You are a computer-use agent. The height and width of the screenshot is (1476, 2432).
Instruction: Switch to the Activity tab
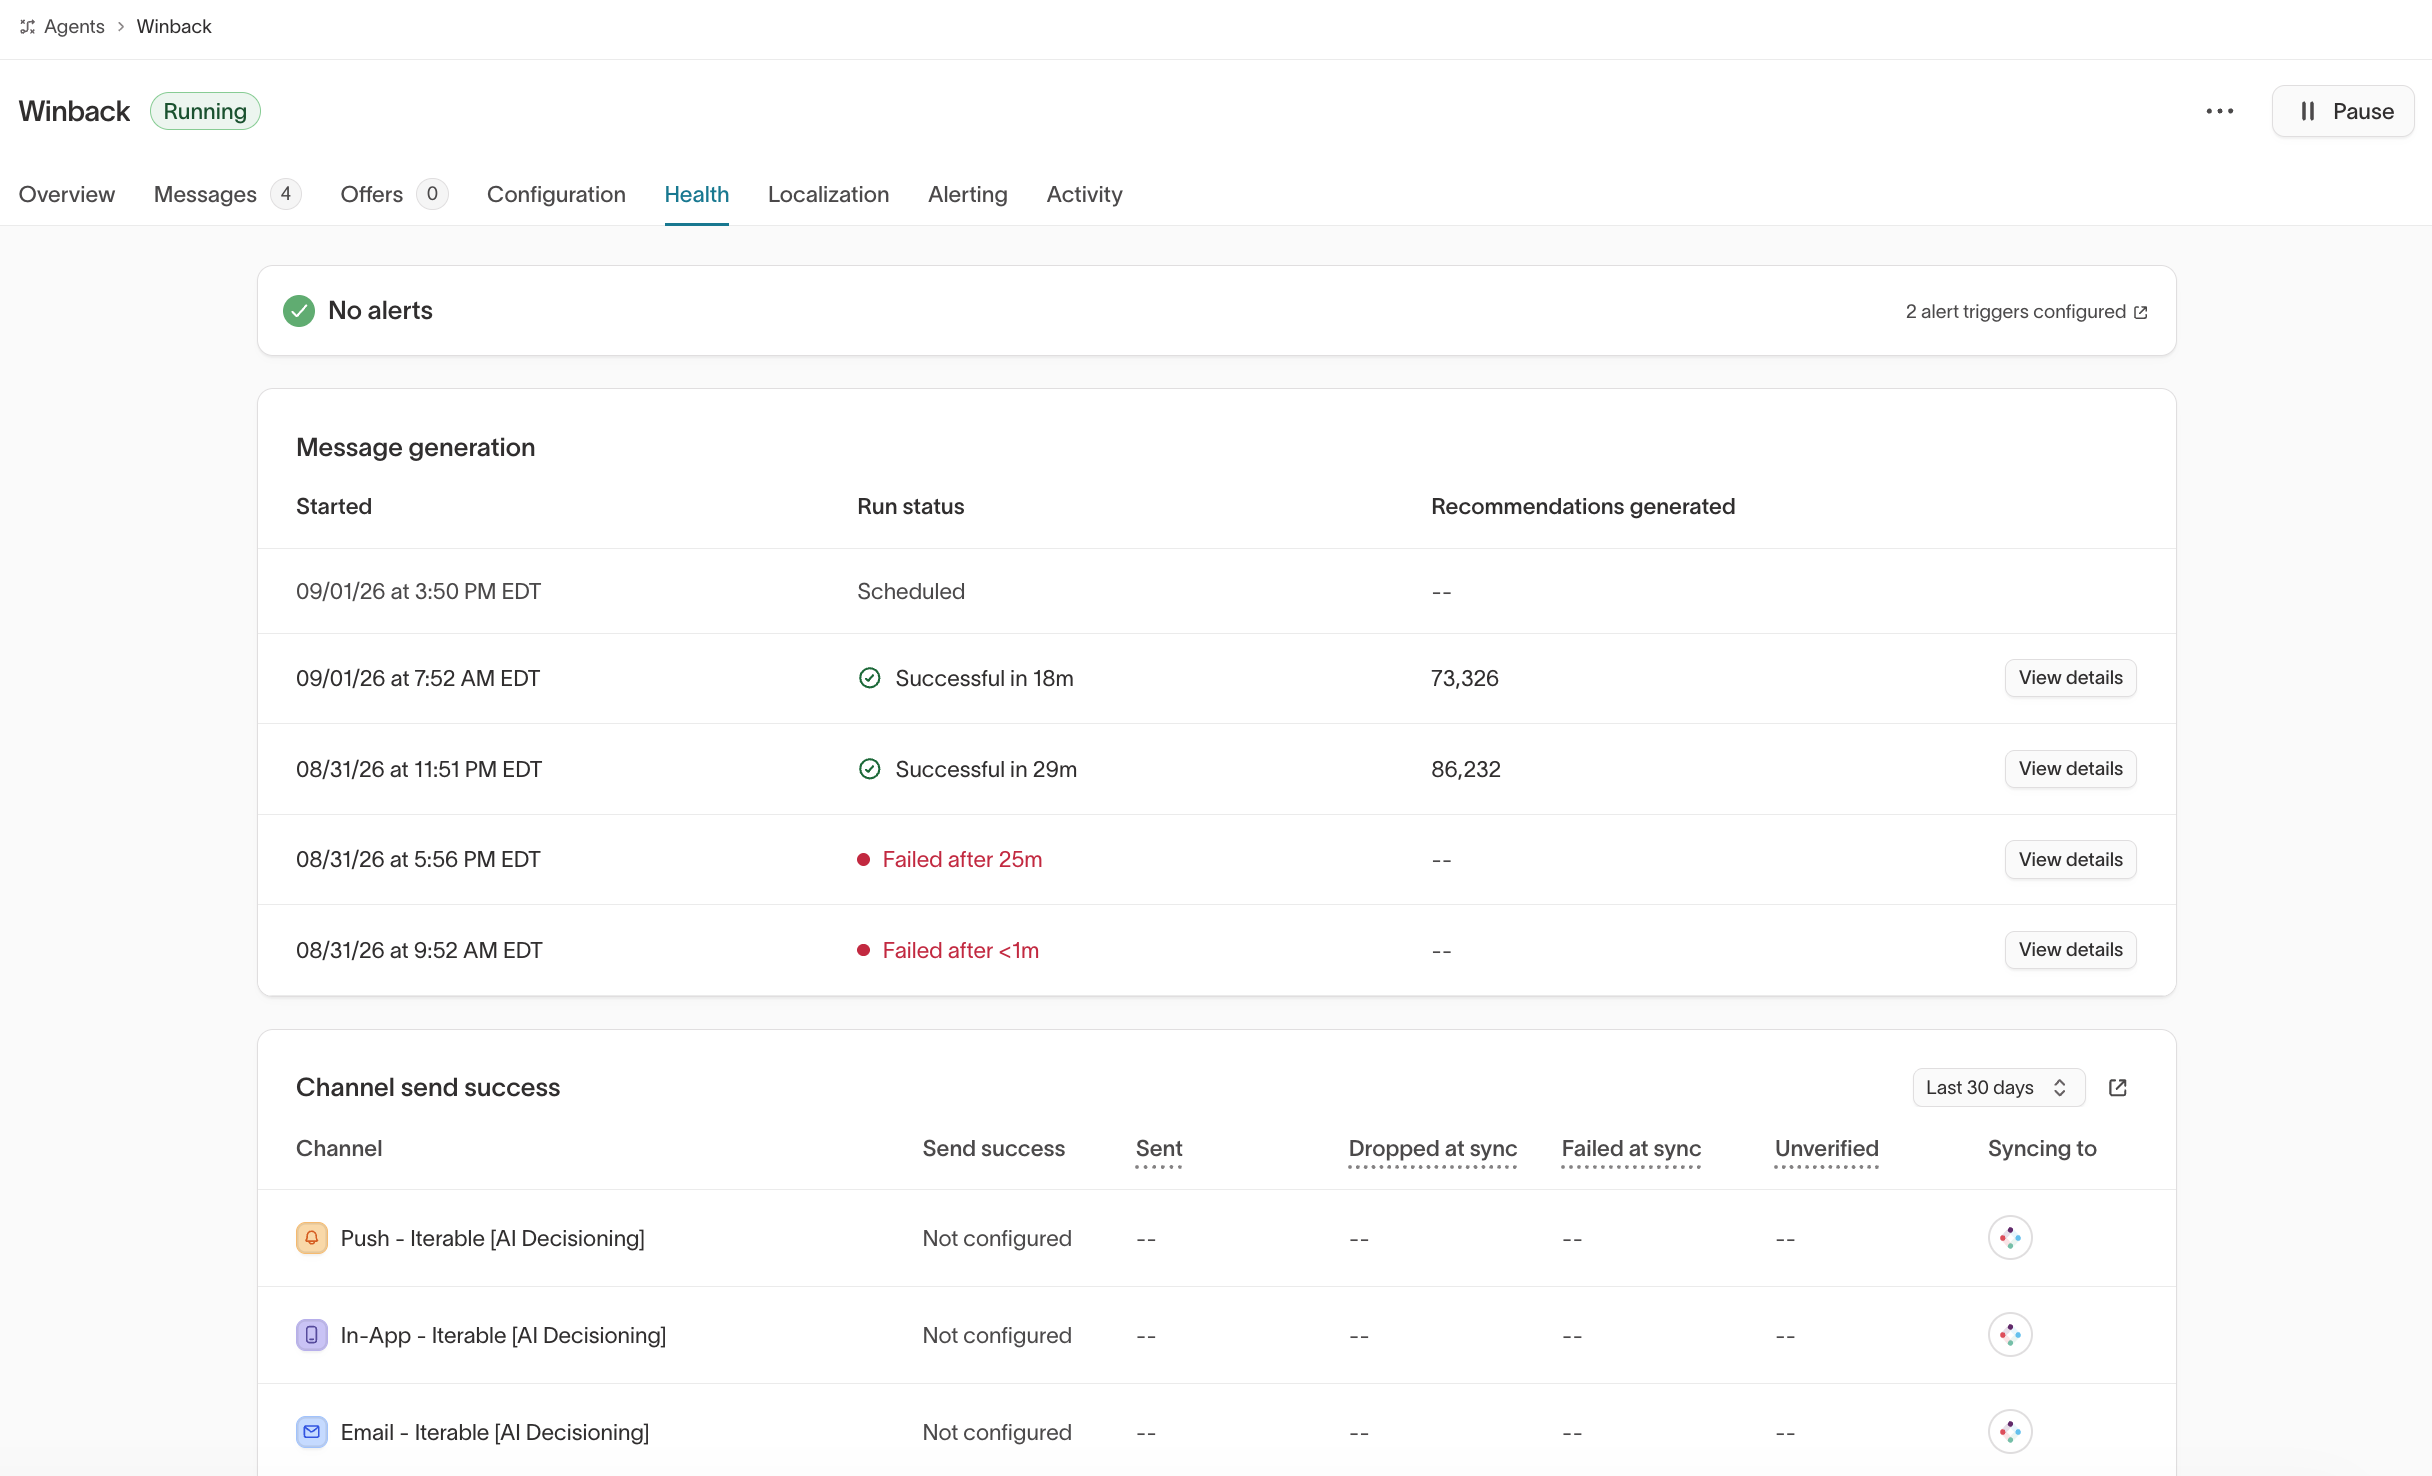1084,194
